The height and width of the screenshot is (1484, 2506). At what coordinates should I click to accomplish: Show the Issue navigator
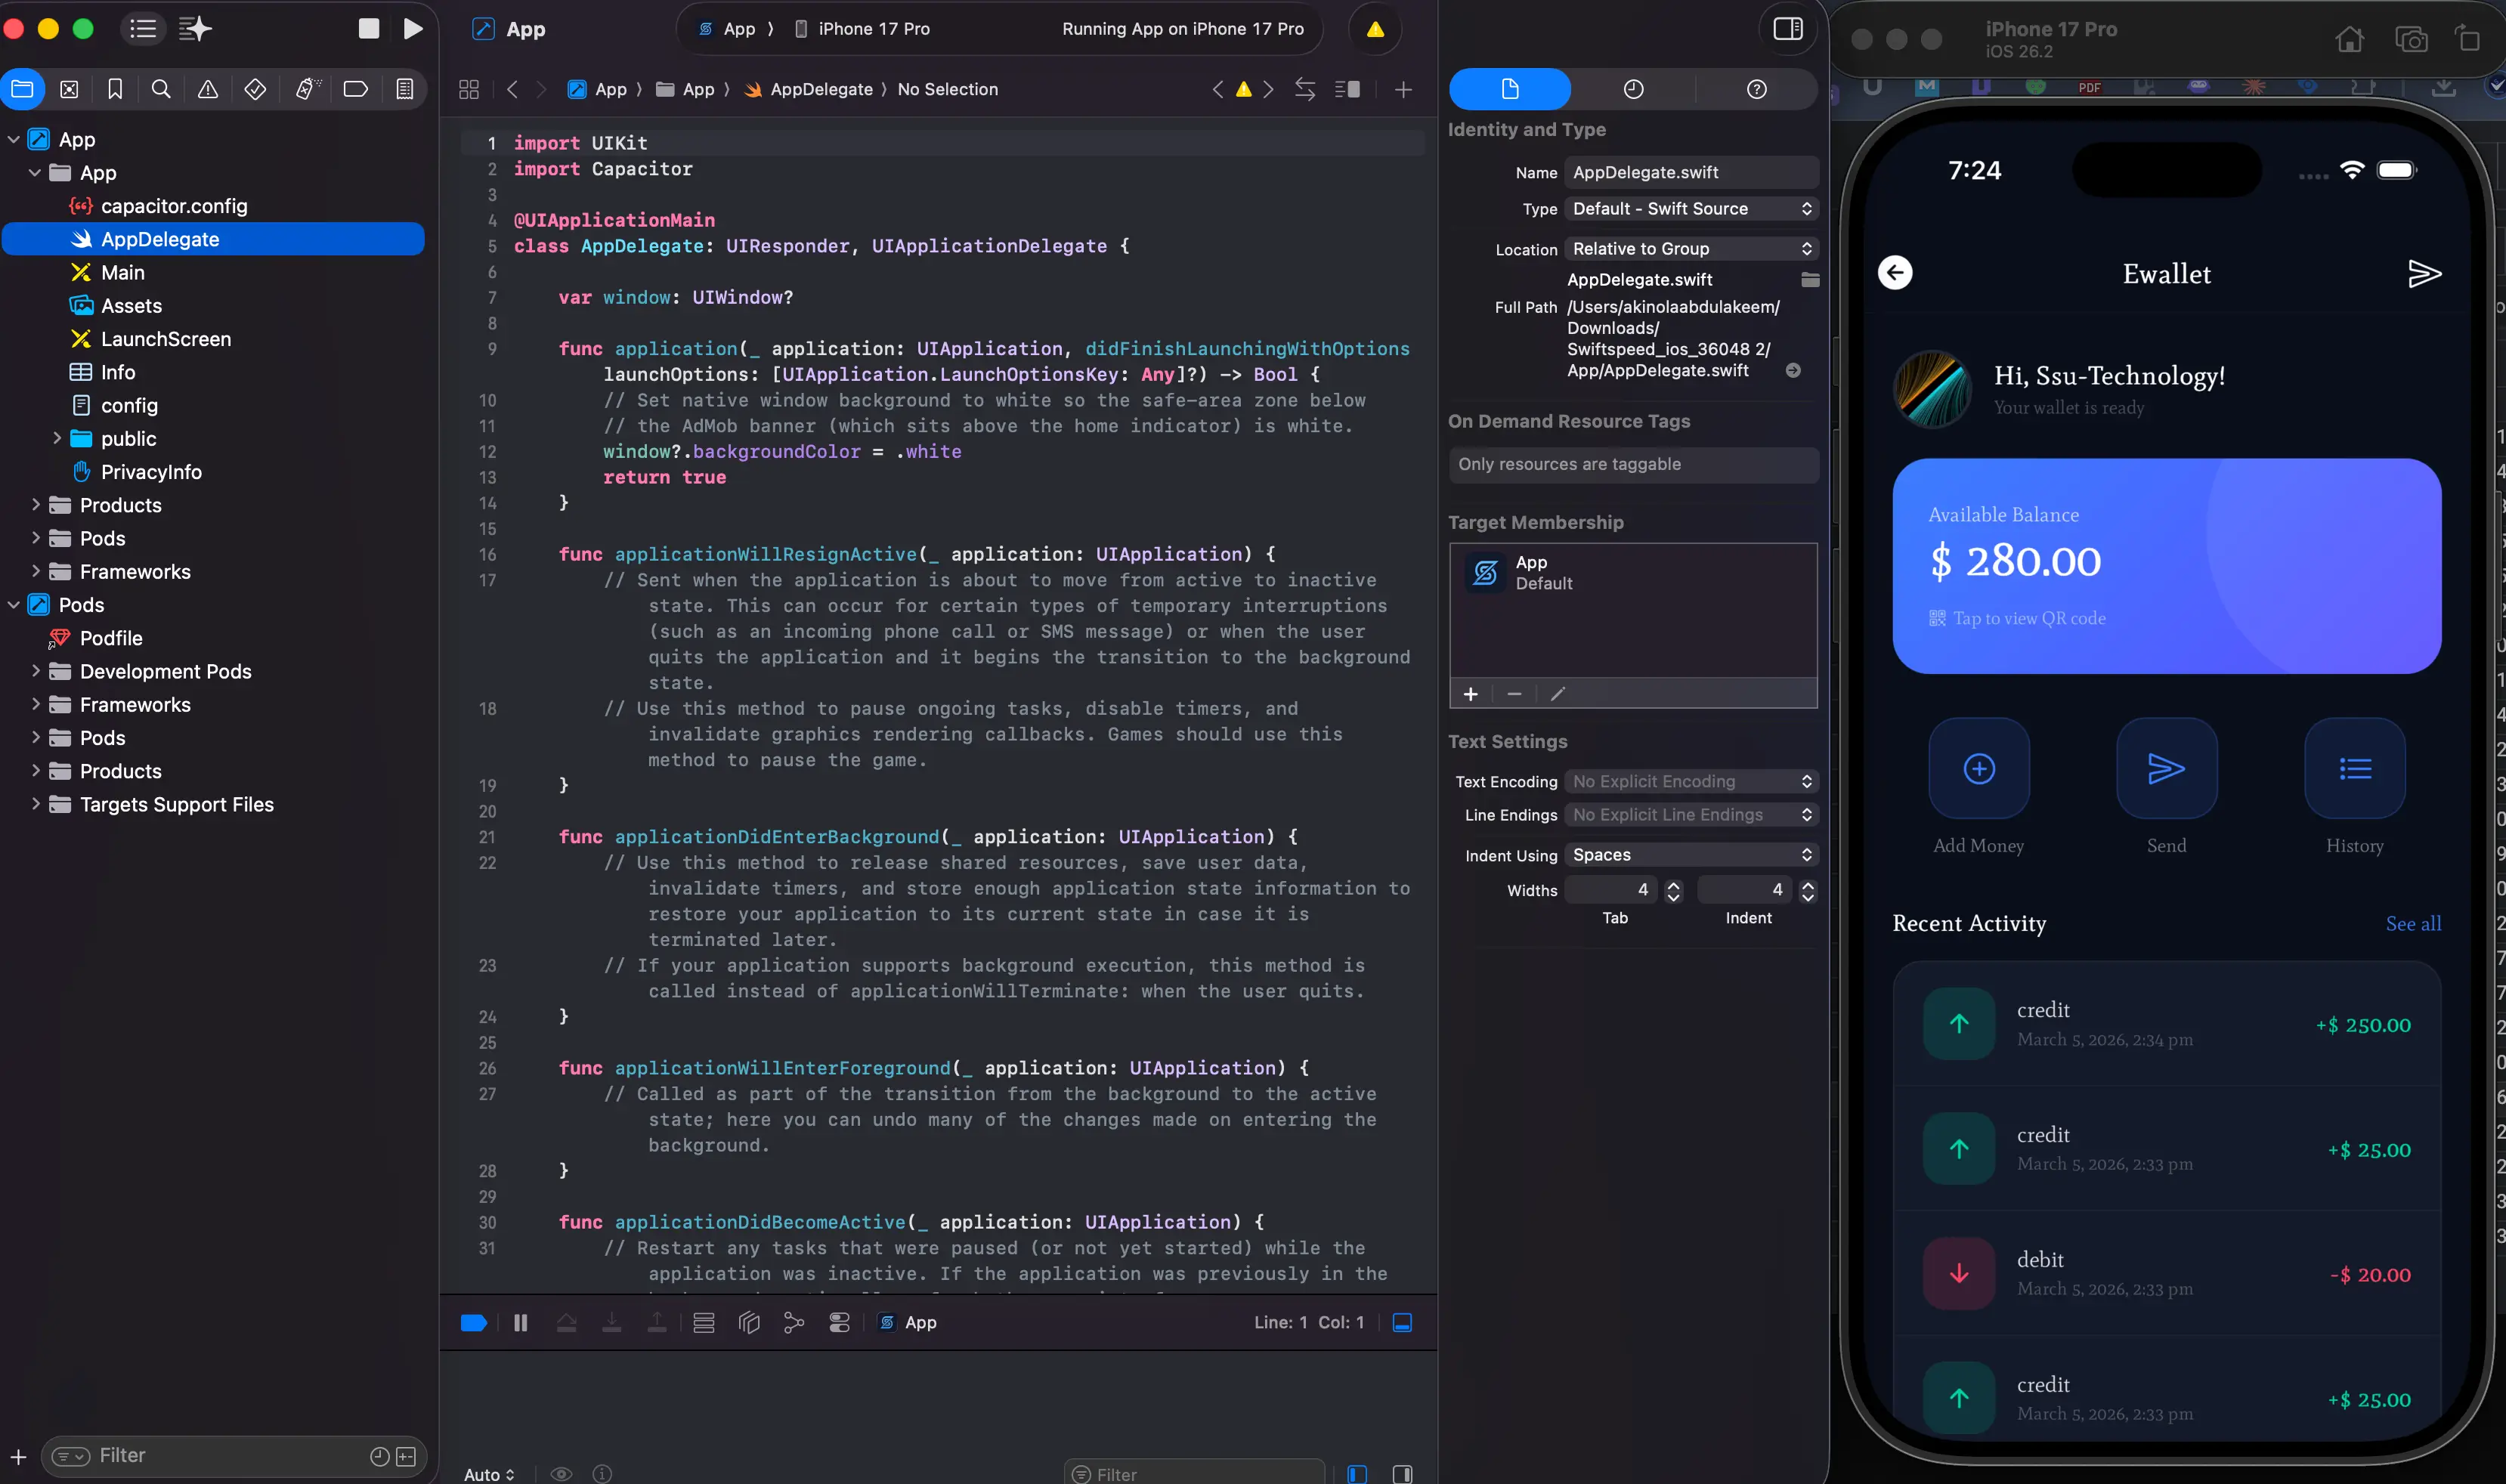(x=207, y=89)
